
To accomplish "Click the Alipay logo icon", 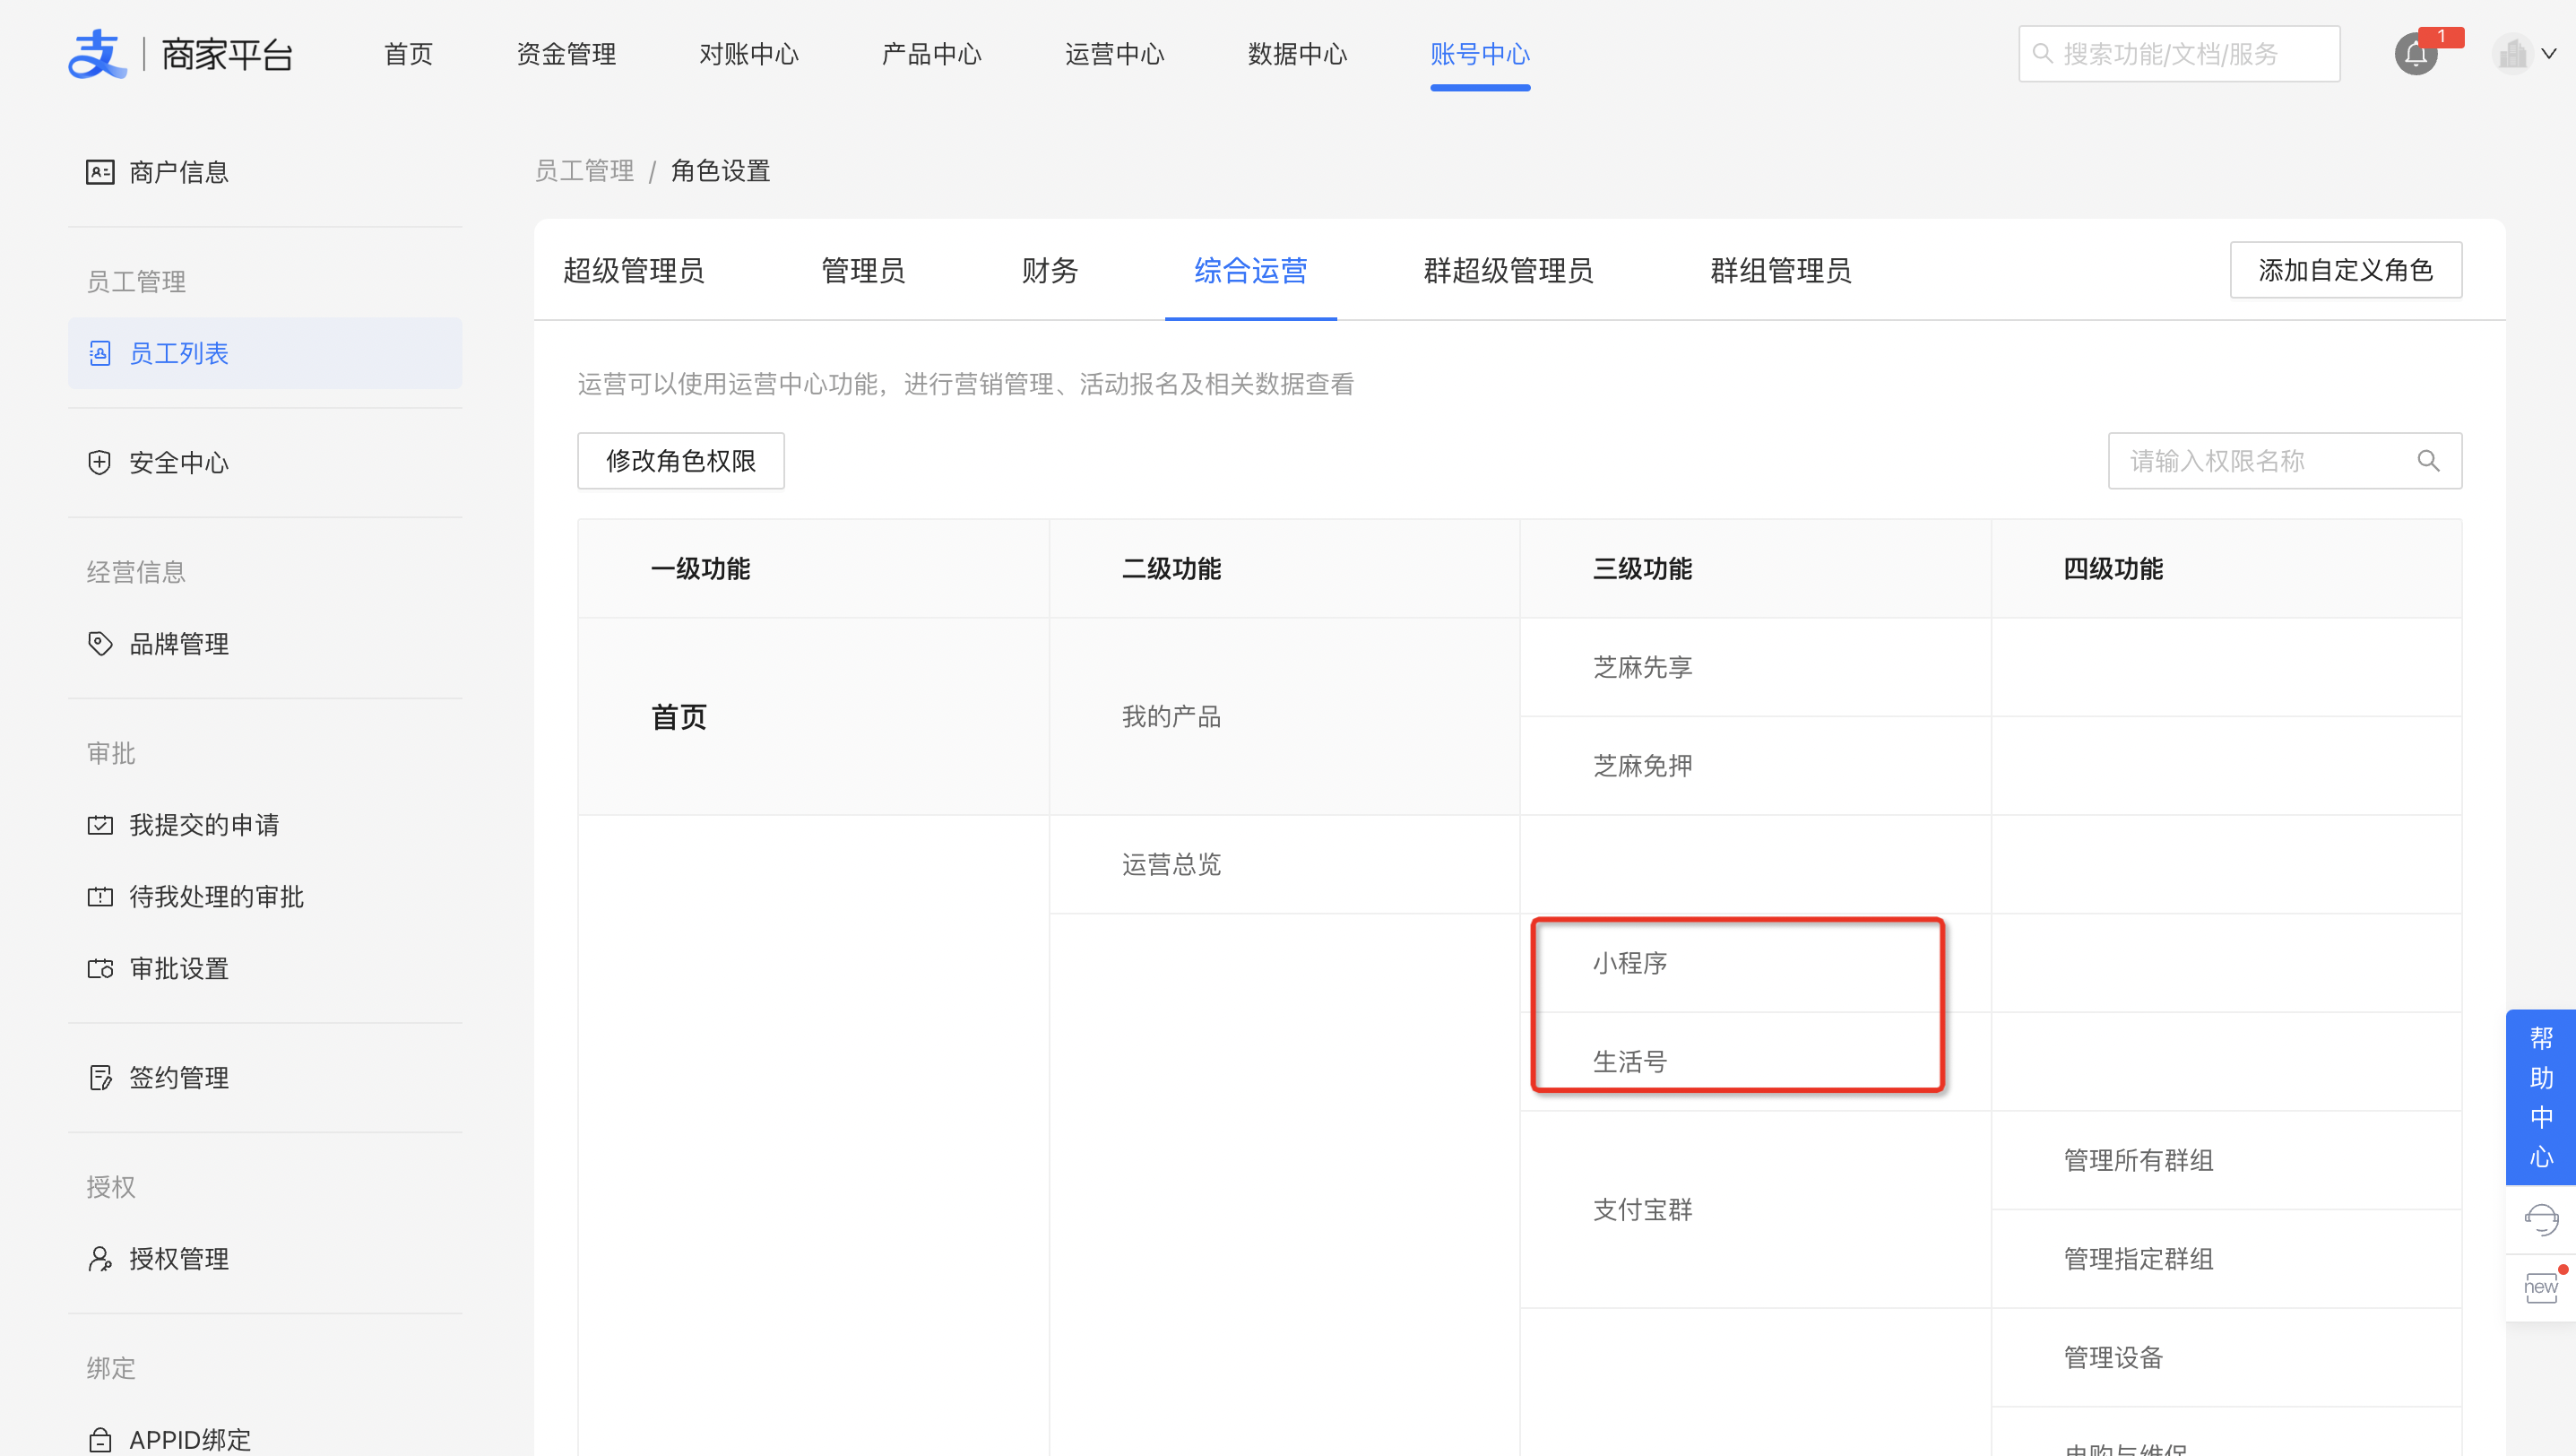I will (x=97, y=54).
